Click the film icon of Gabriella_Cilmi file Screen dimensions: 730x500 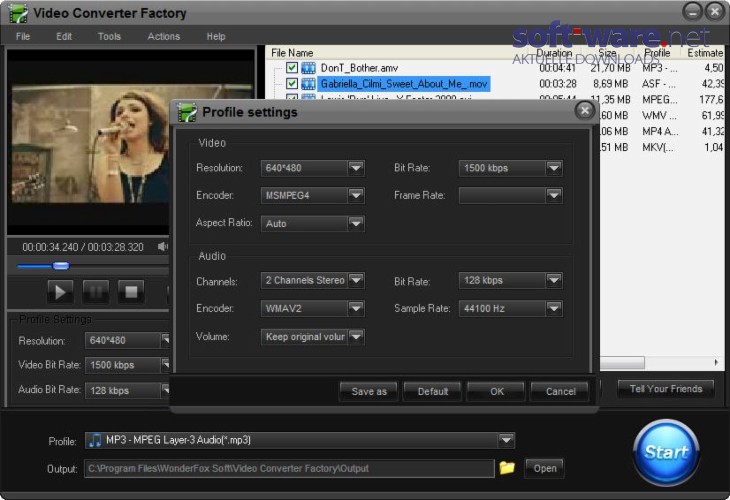pyautogui.click(x=308, y=84)
